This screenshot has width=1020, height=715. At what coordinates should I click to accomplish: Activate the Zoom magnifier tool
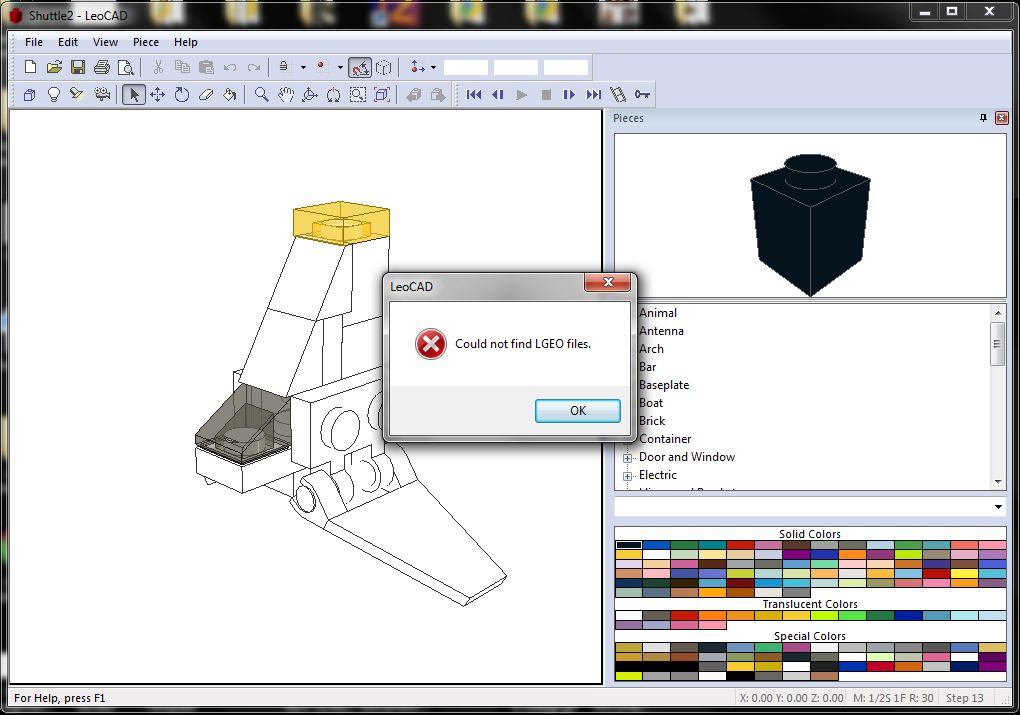262,95
